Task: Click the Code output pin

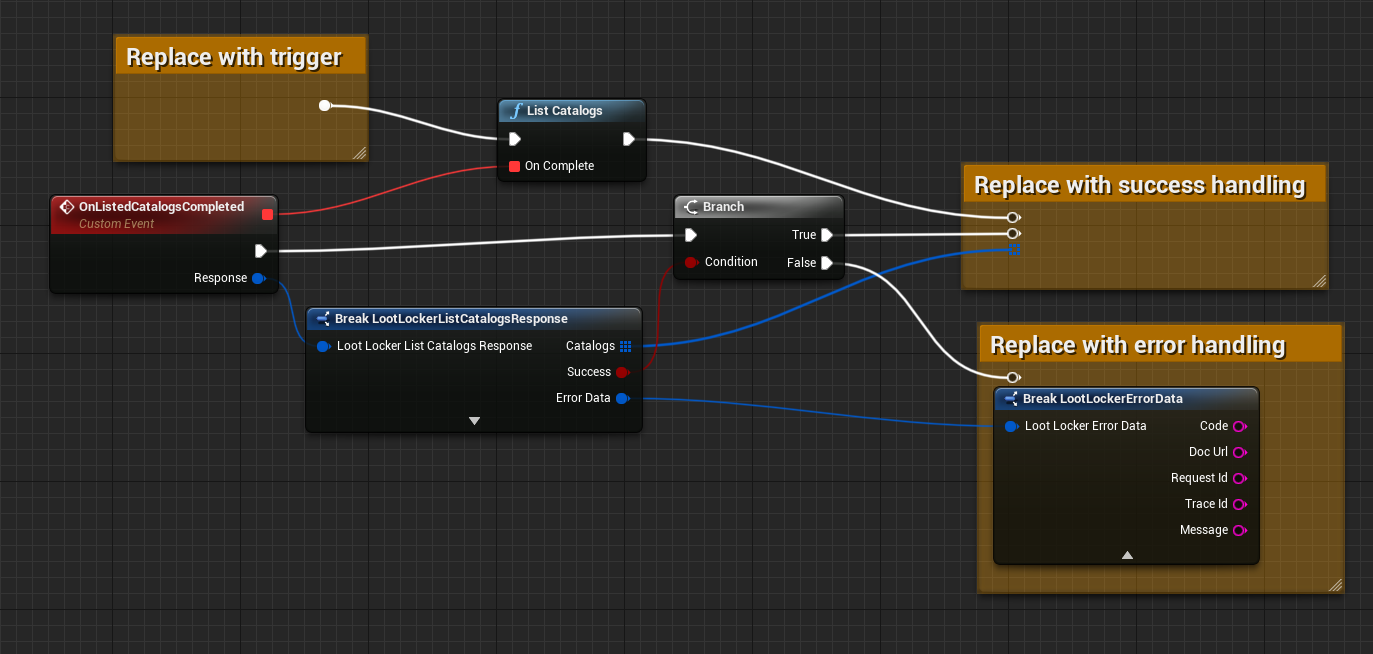Action: click(1239, 426)
